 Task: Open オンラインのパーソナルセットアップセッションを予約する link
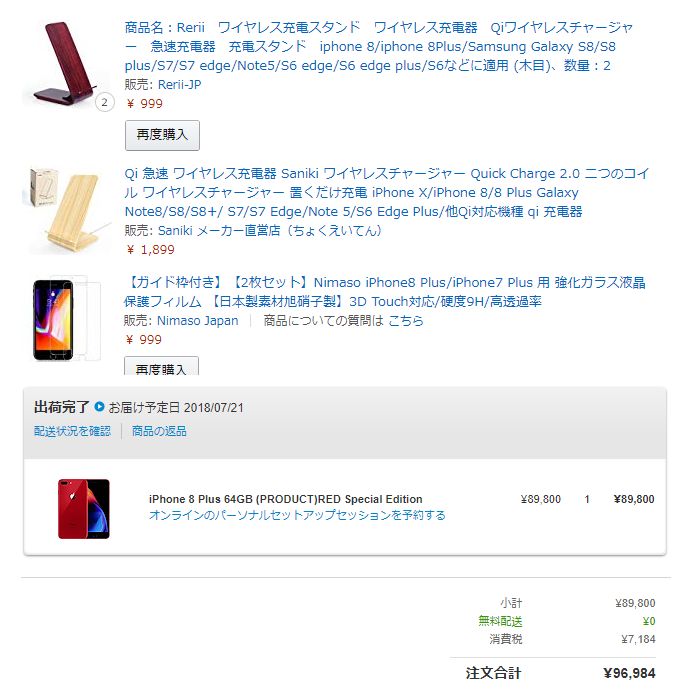point(297,515)
